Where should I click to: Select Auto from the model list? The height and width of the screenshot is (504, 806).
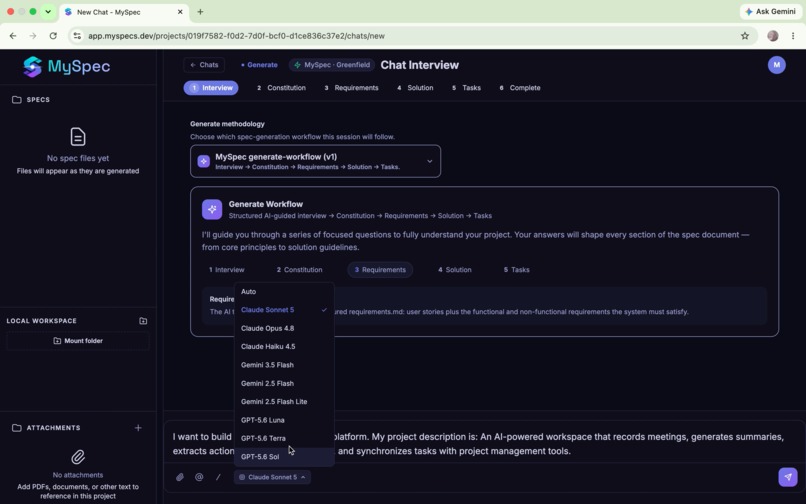tap(284, 292)
